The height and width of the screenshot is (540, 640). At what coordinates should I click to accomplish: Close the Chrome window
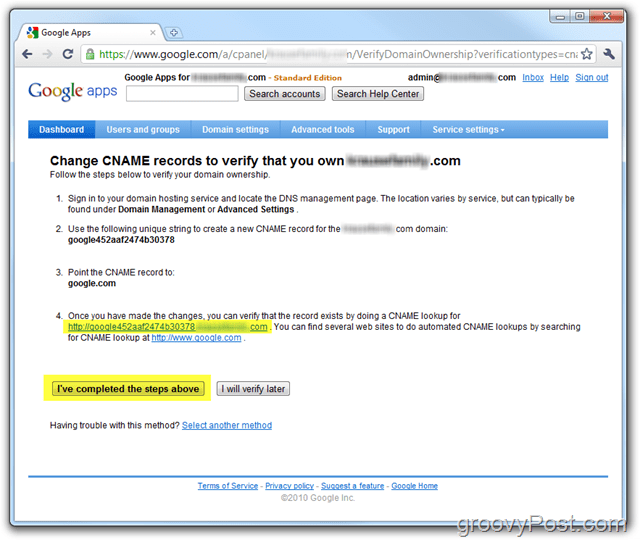click(x=607, y=17)
